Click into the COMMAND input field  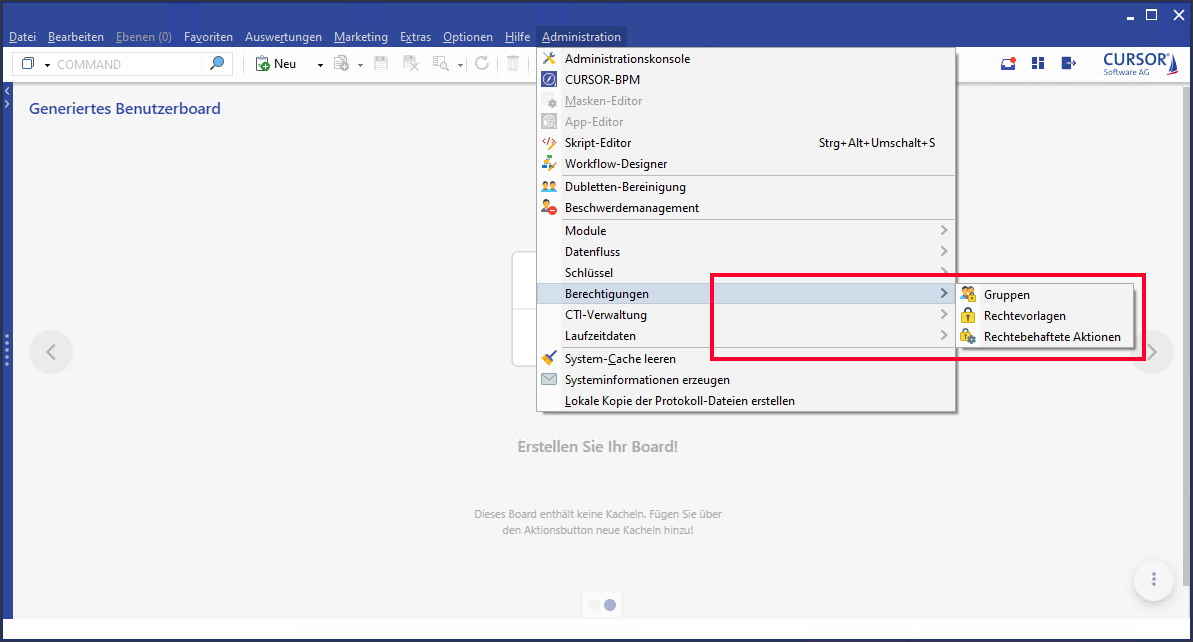click(x=125, y=64)
